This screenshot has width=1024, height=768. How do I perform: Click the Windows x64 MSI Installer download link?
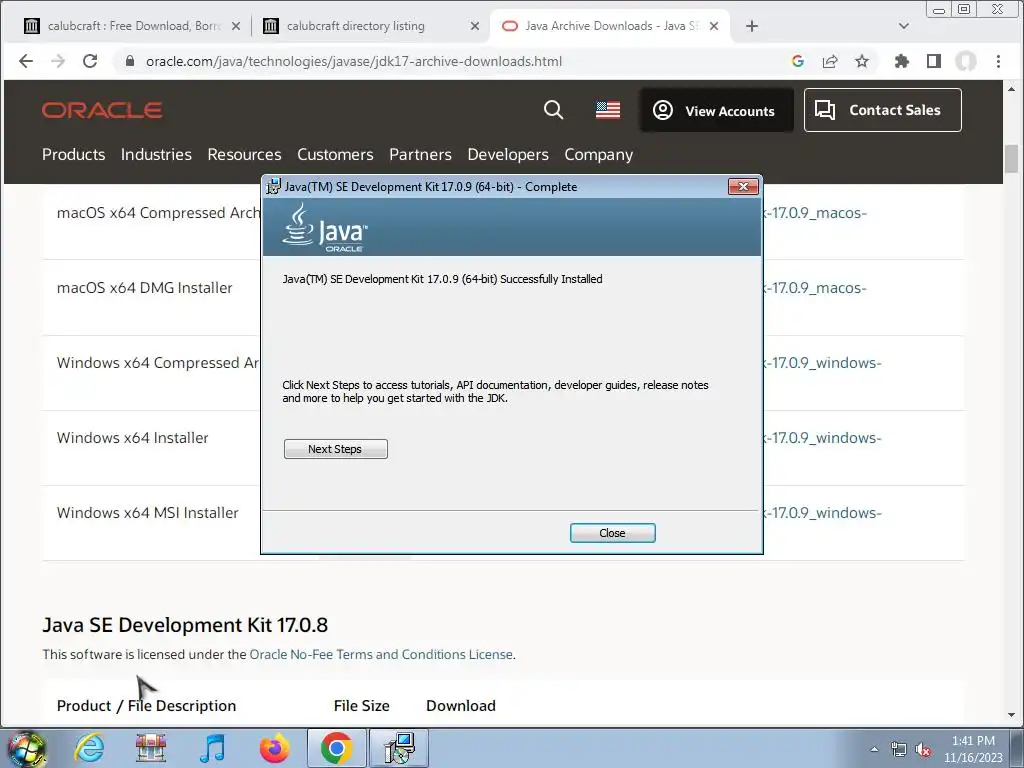click(822, 513)
